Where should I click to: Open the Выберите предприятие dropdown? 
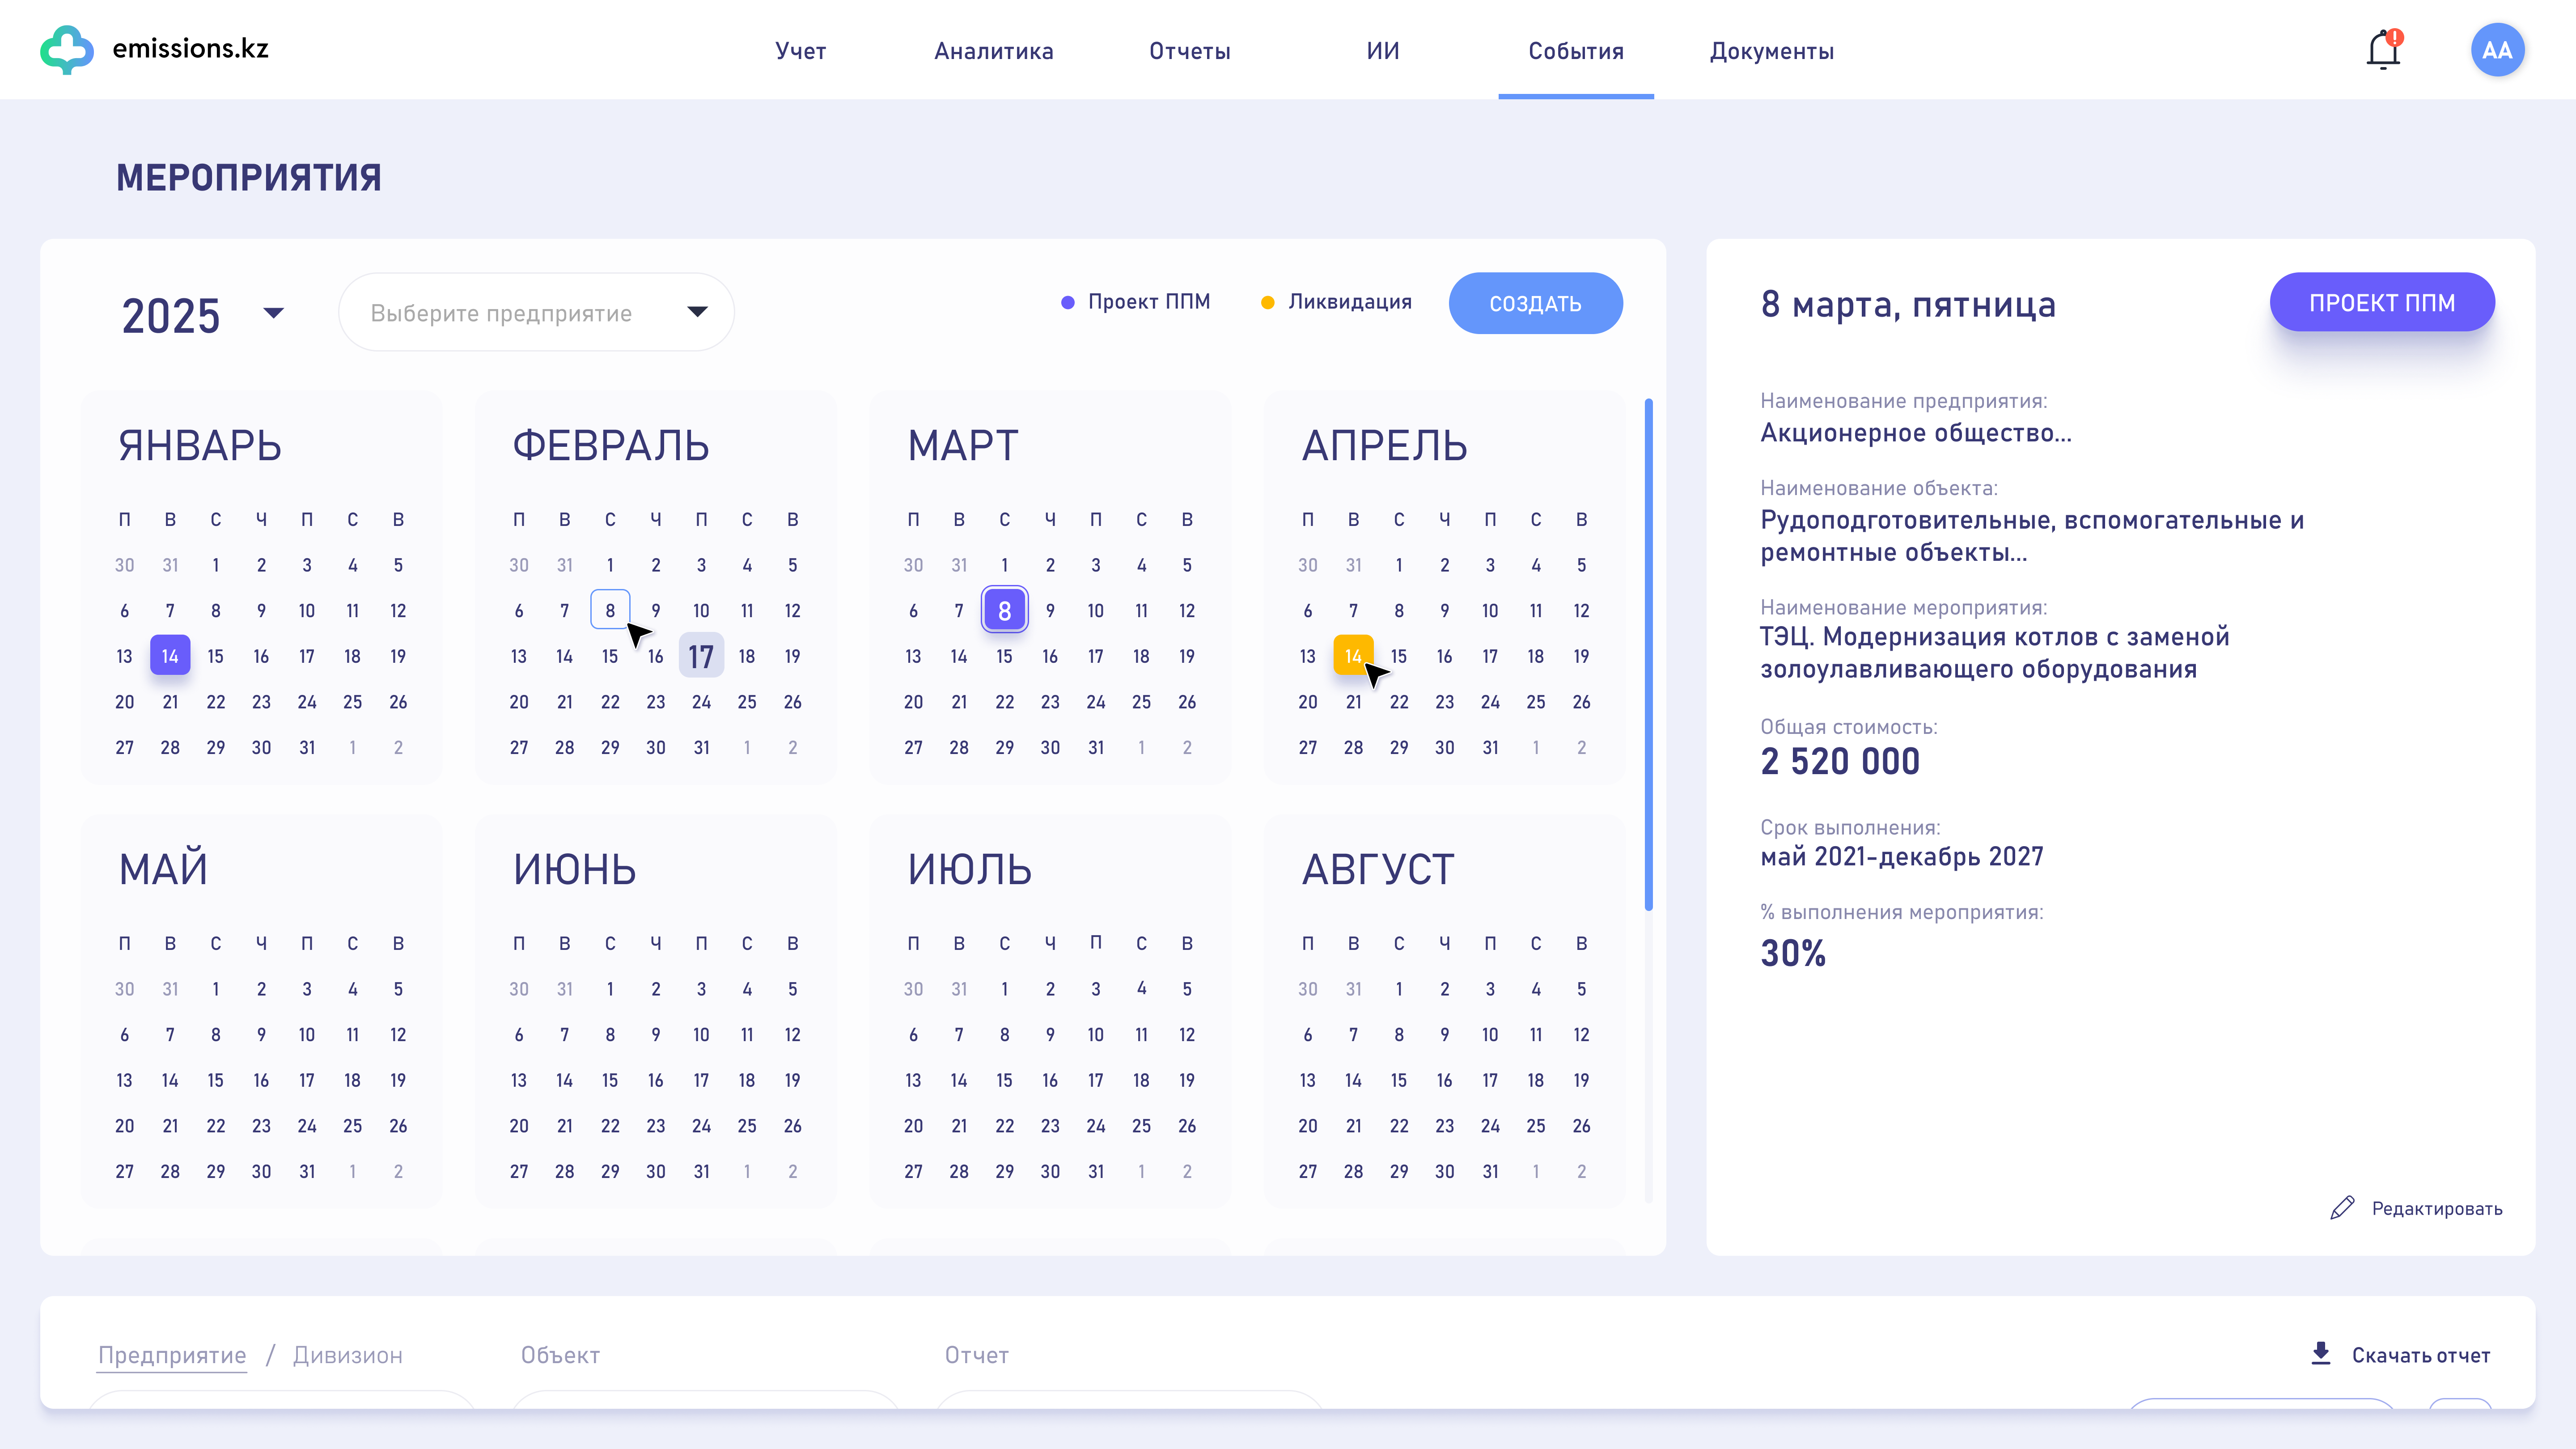536,312
